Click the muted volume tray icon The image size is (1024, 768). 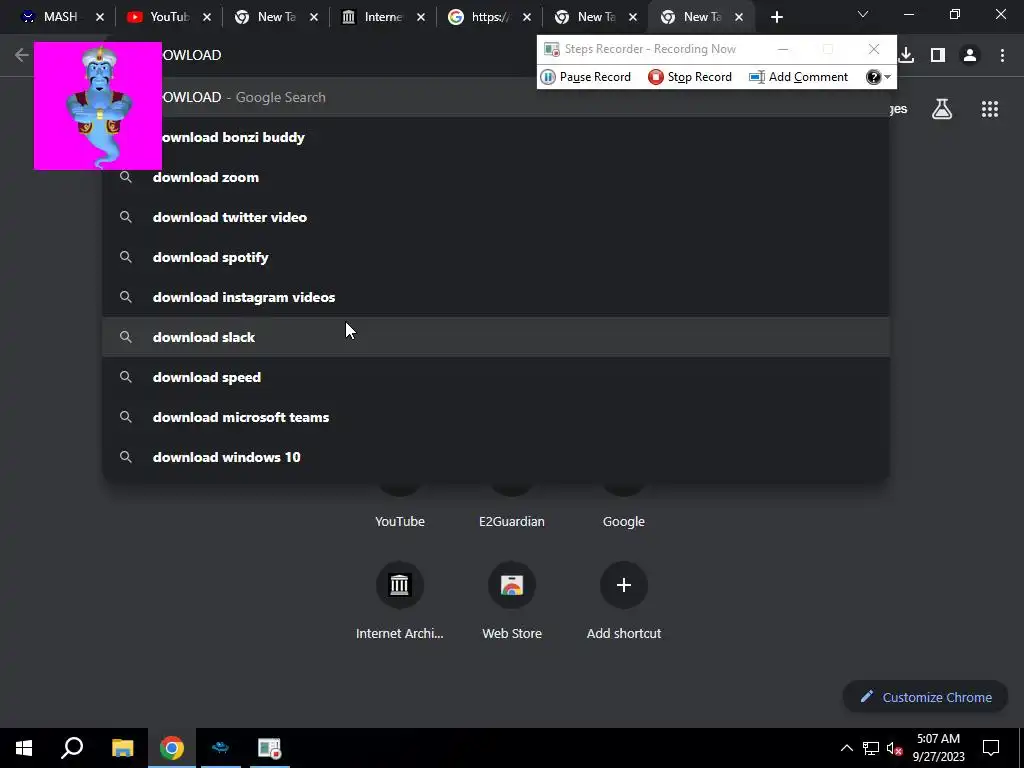(895, 748)
